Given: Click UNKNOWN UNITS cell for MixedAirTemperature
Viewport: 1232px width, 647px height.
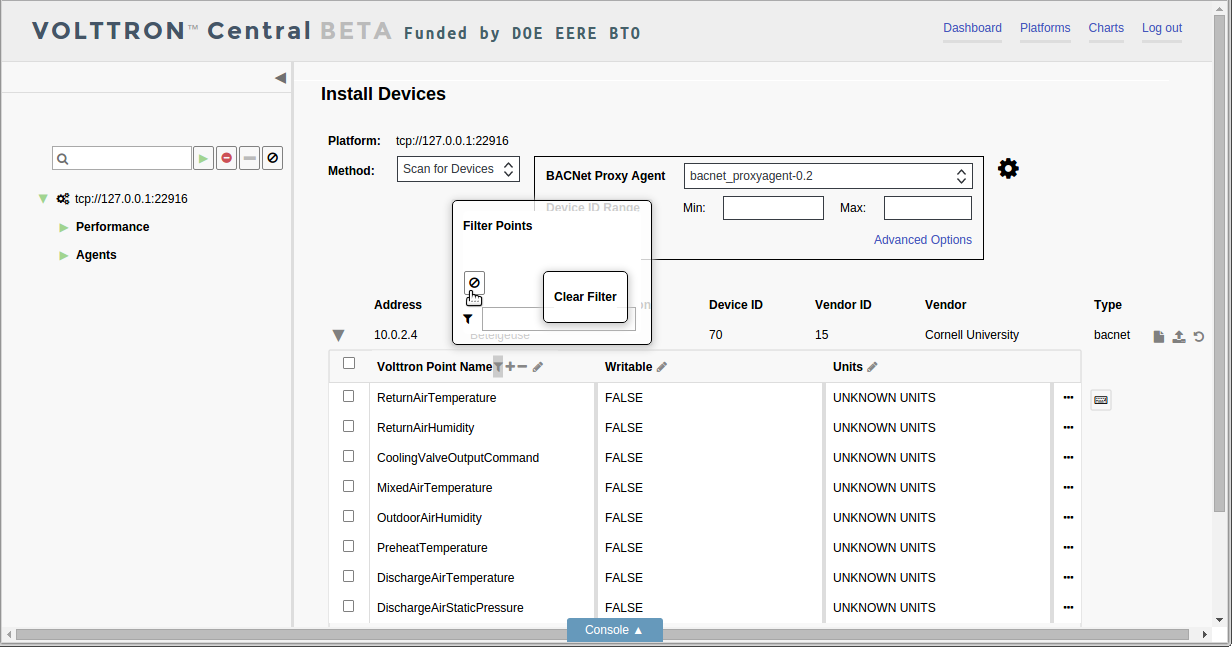Looking at the screenshot, I should [x=884, y=488].
